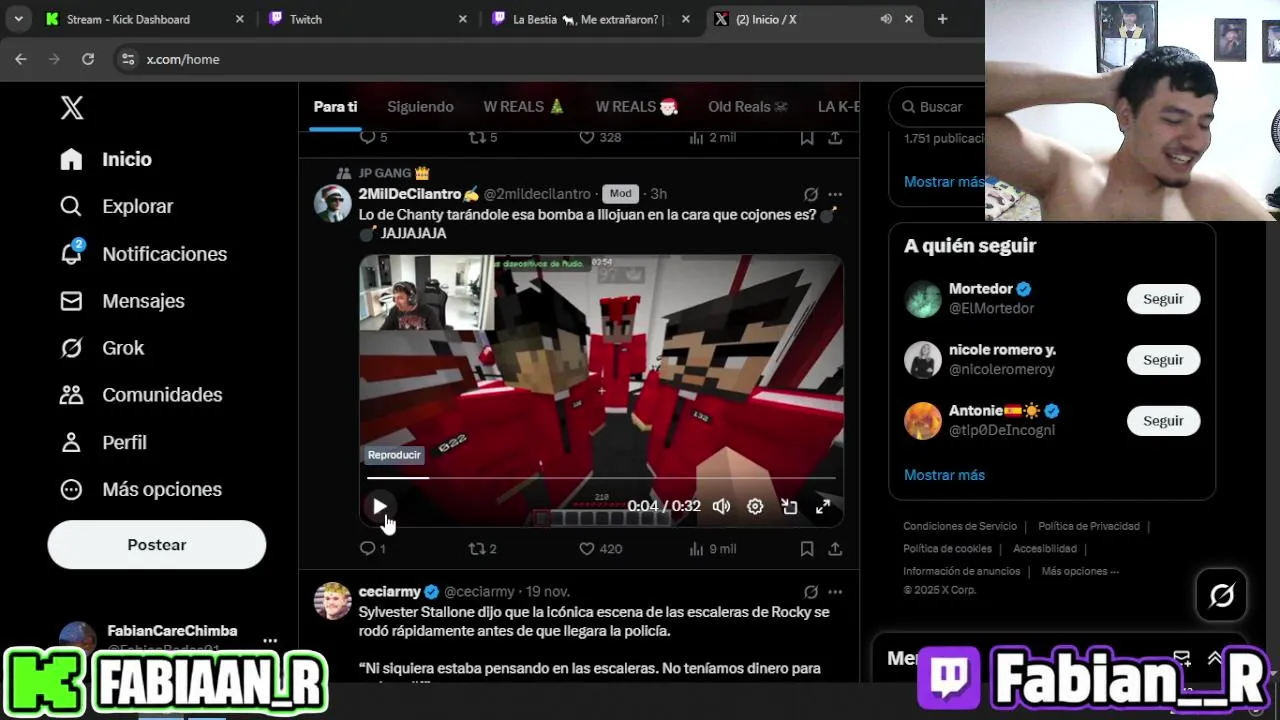Image resolution: width=1280 pixels, height=720 pixels.
Task: Follow Antonie
Action: click(1163, 421)
